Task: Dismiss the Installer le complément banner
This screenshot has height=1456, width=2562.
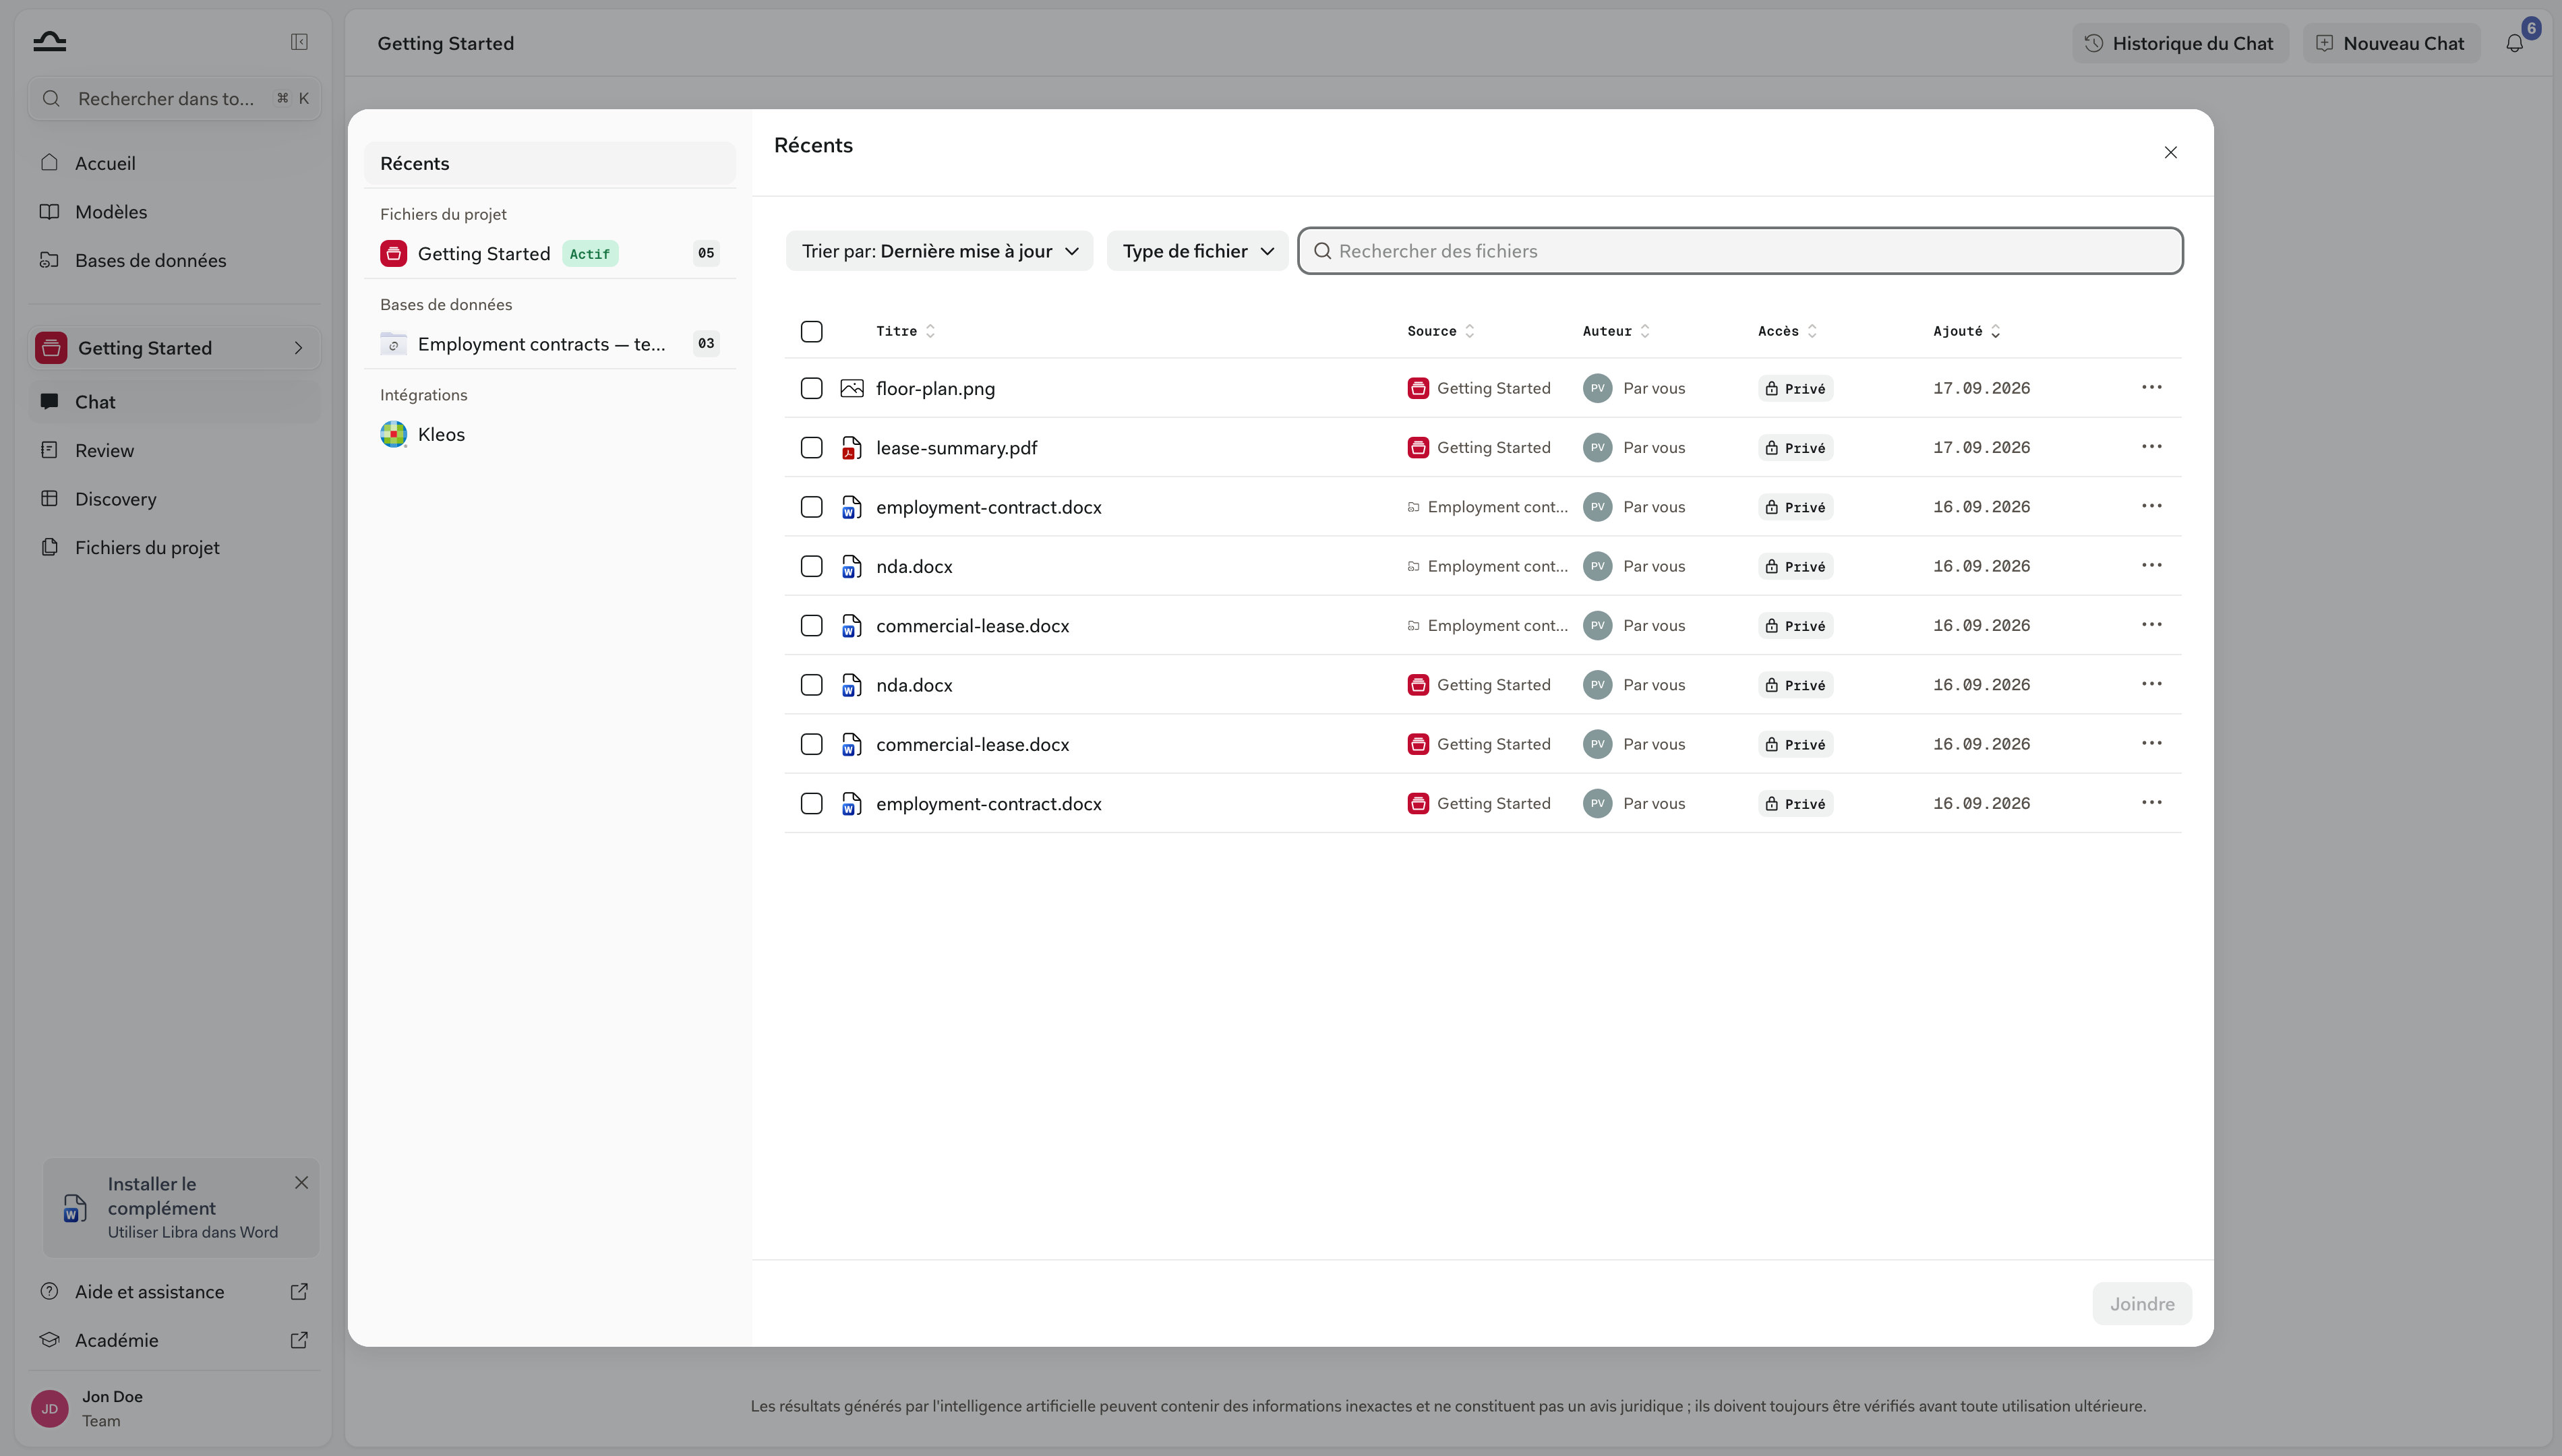Action: pos(301,1183)
